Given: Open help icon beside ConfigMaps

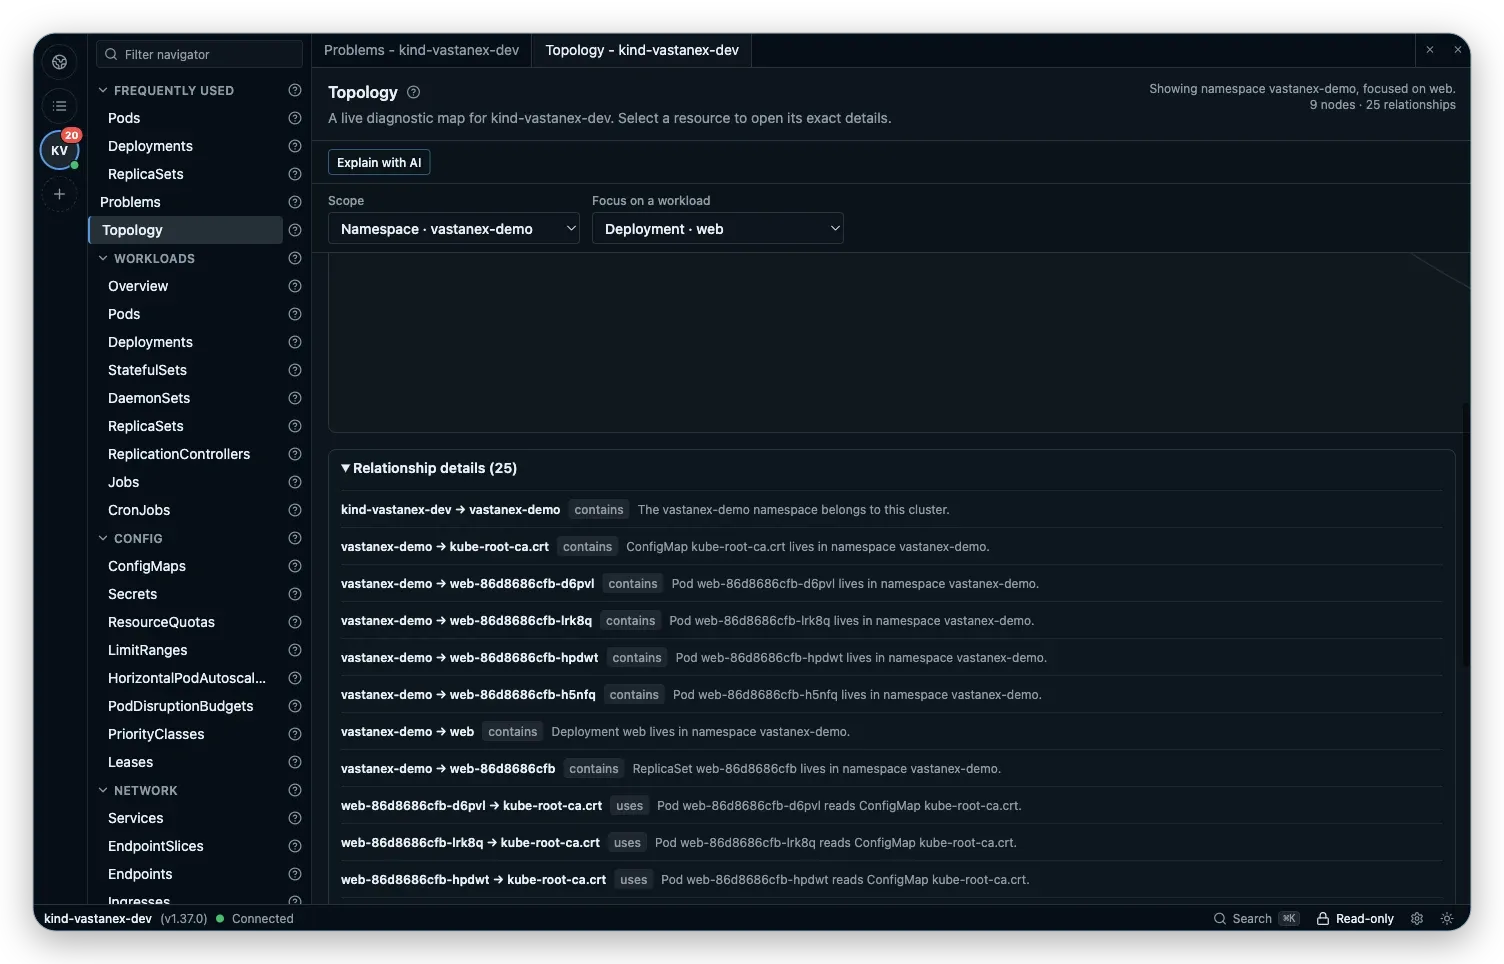Looking at the screenshot, I should point(294,566).
